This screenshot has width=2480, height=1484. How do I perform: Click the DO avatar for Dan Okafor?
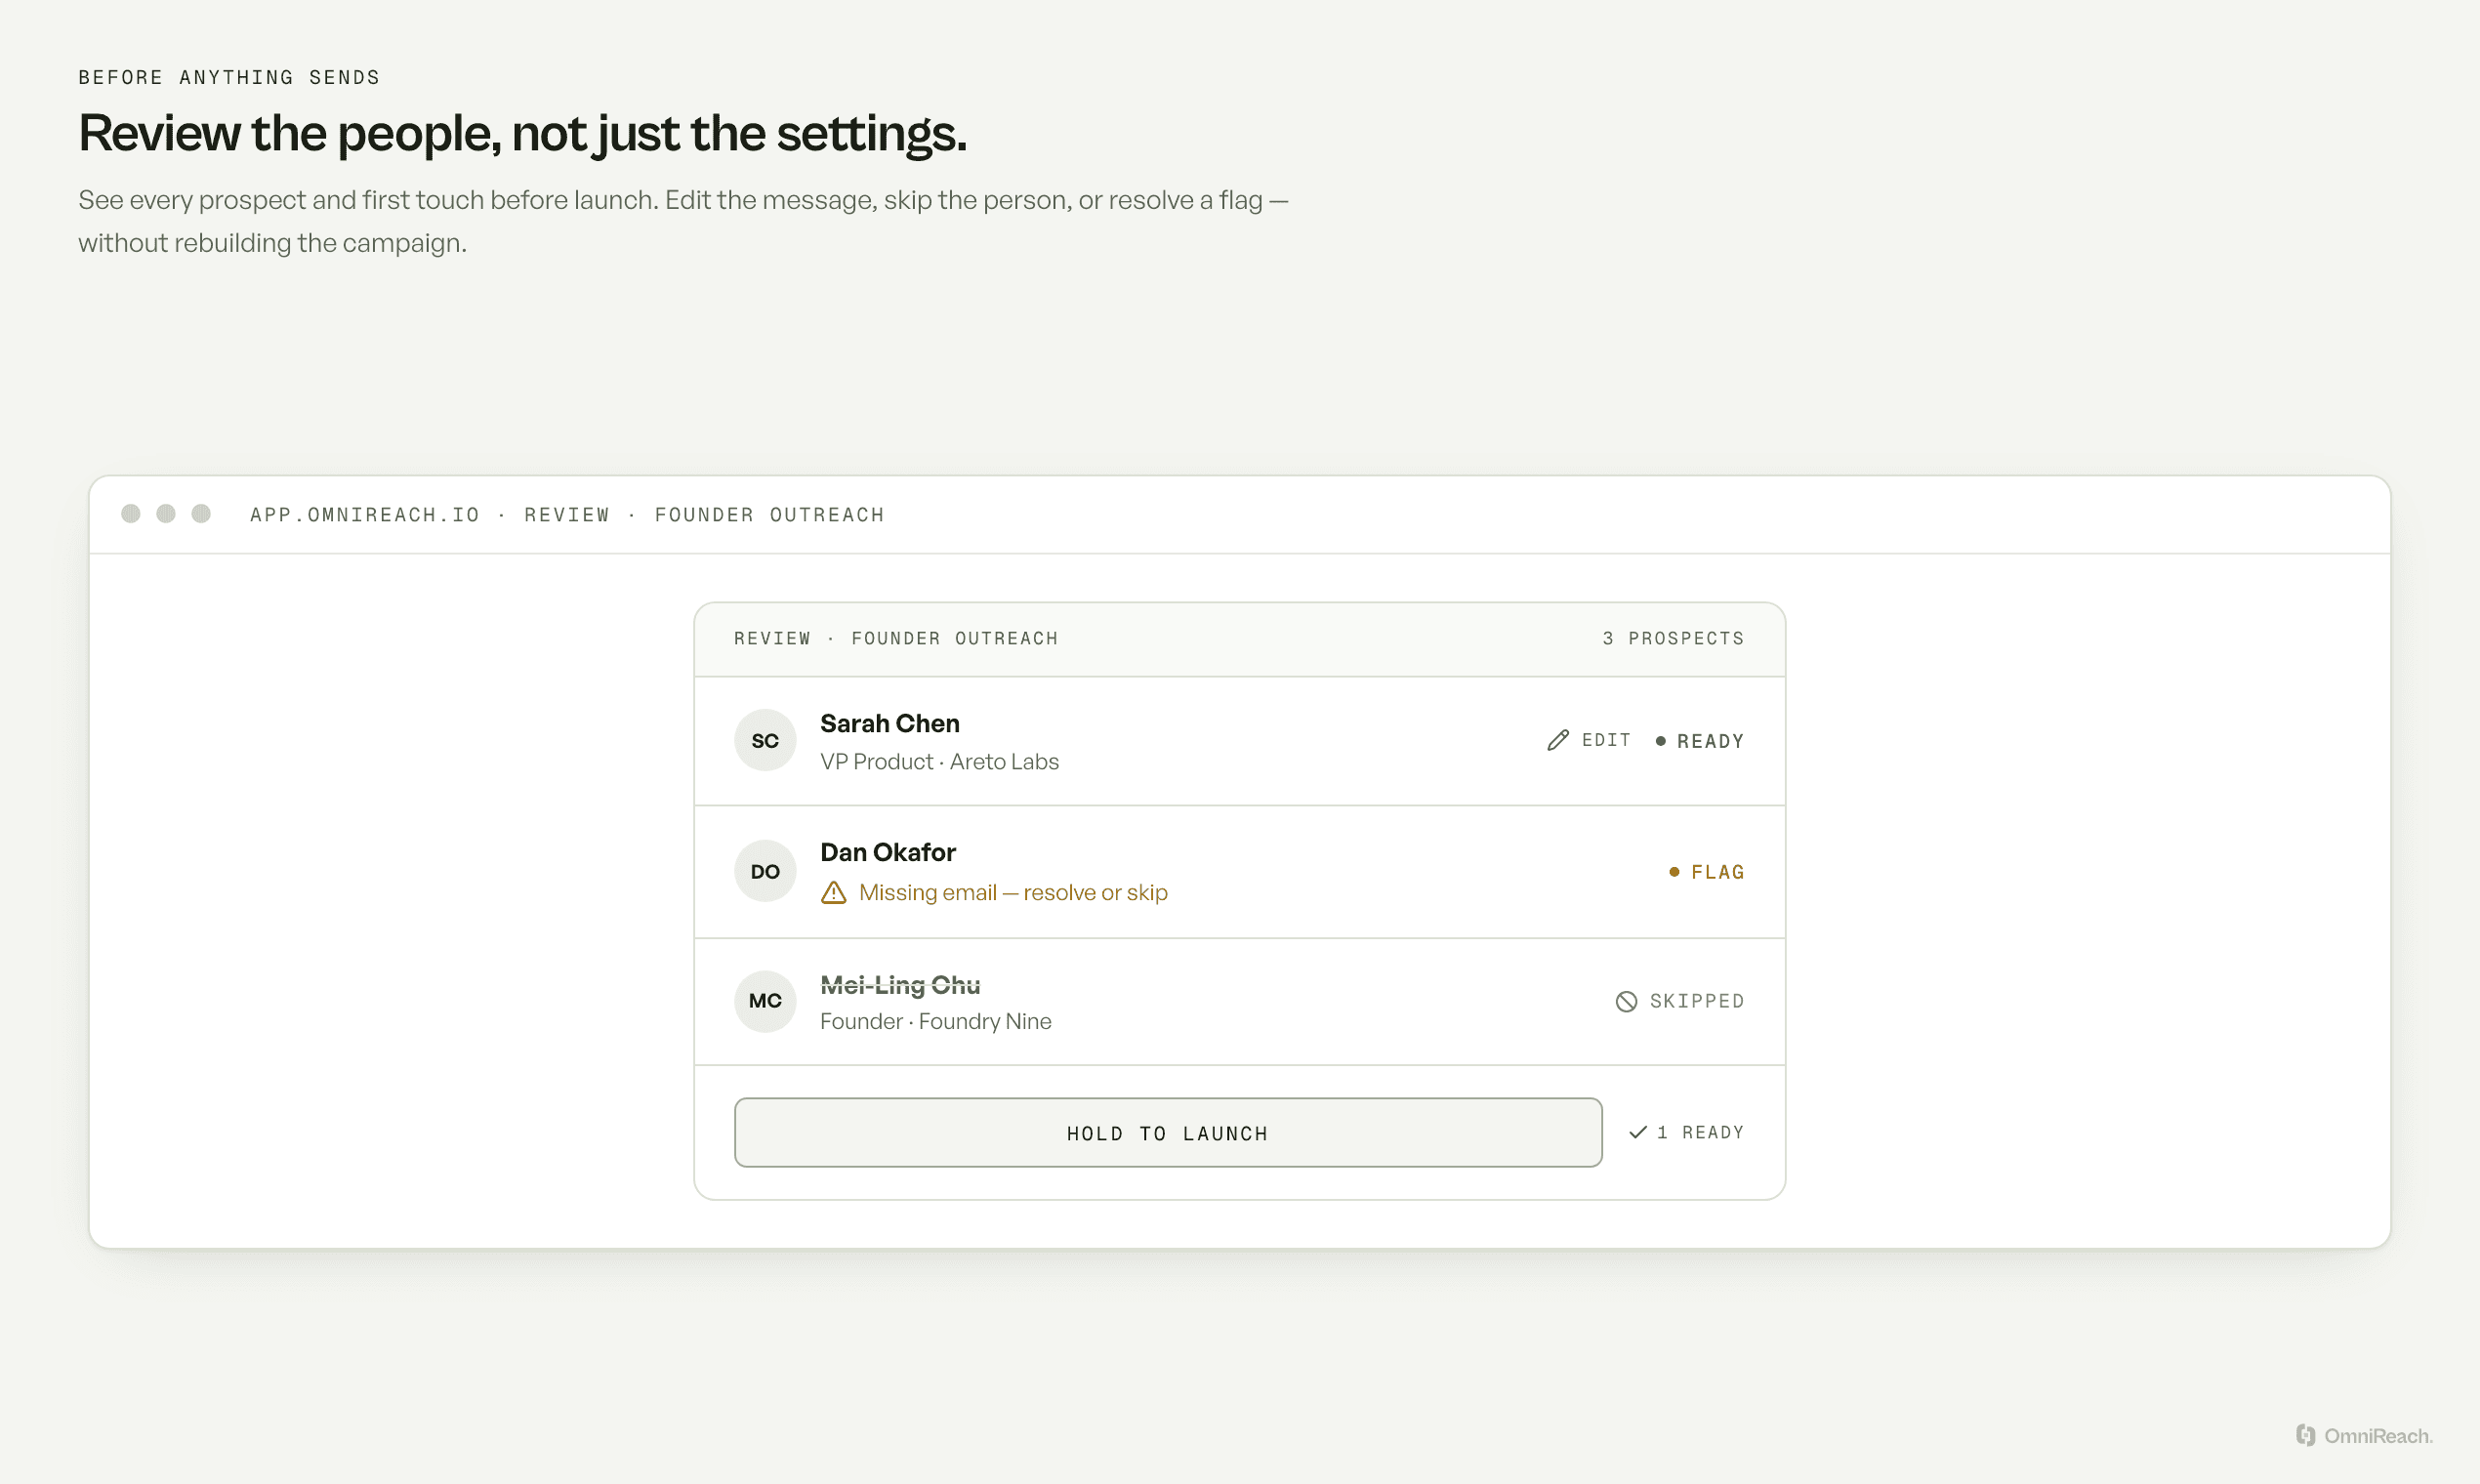click(765, 871)
